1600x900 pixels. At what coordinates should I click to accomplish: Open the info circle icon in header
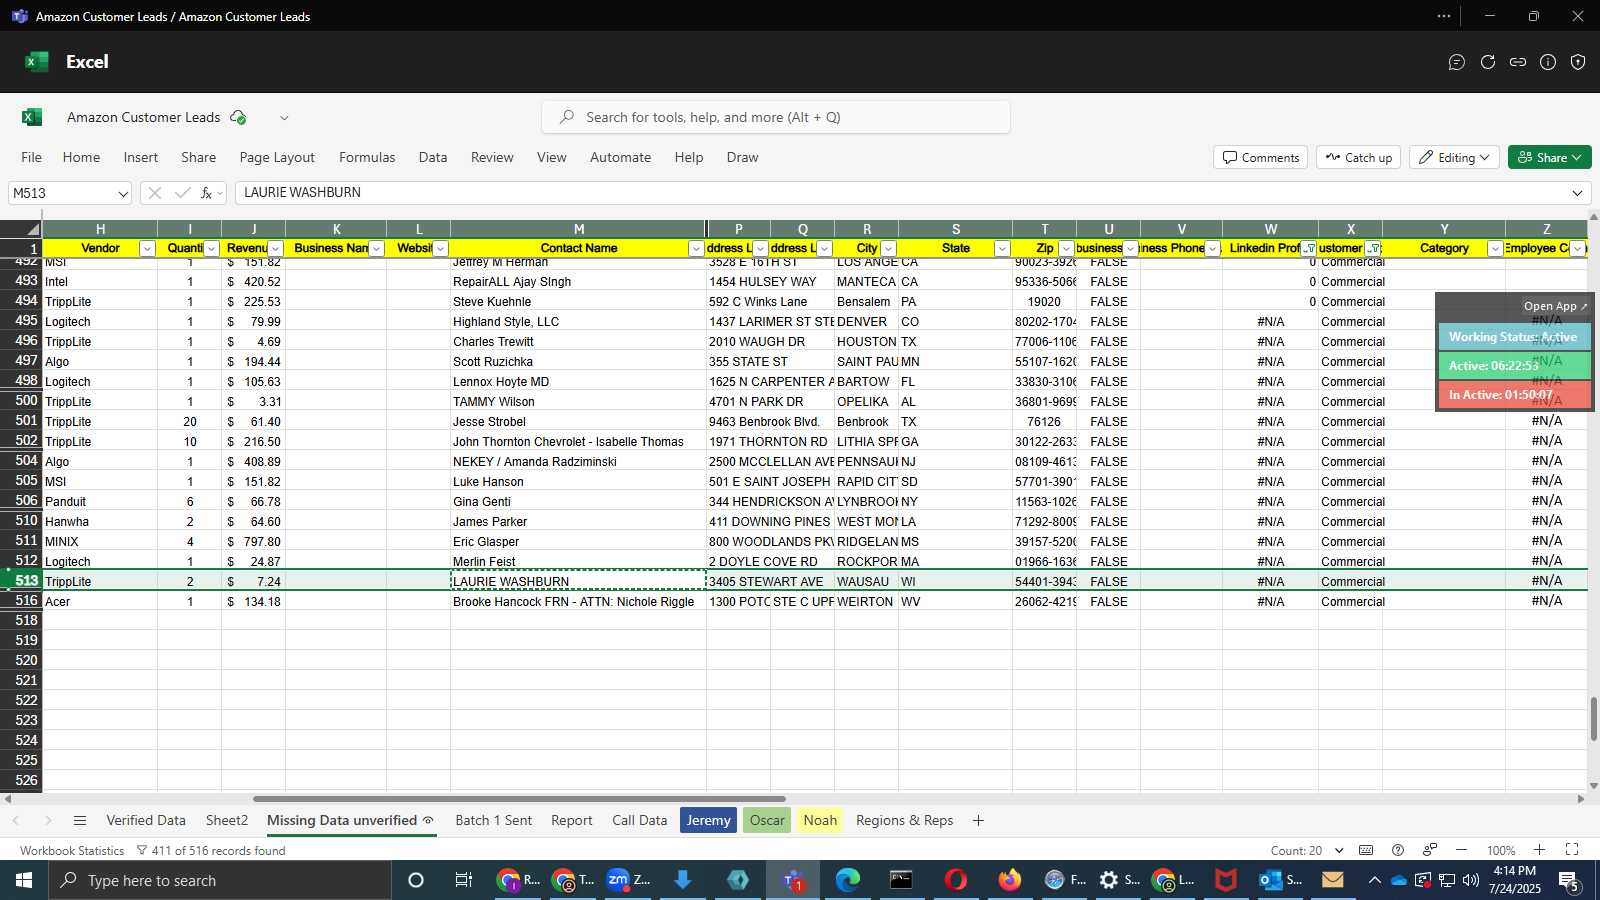pyautogui.click(x=1548, y=62)
